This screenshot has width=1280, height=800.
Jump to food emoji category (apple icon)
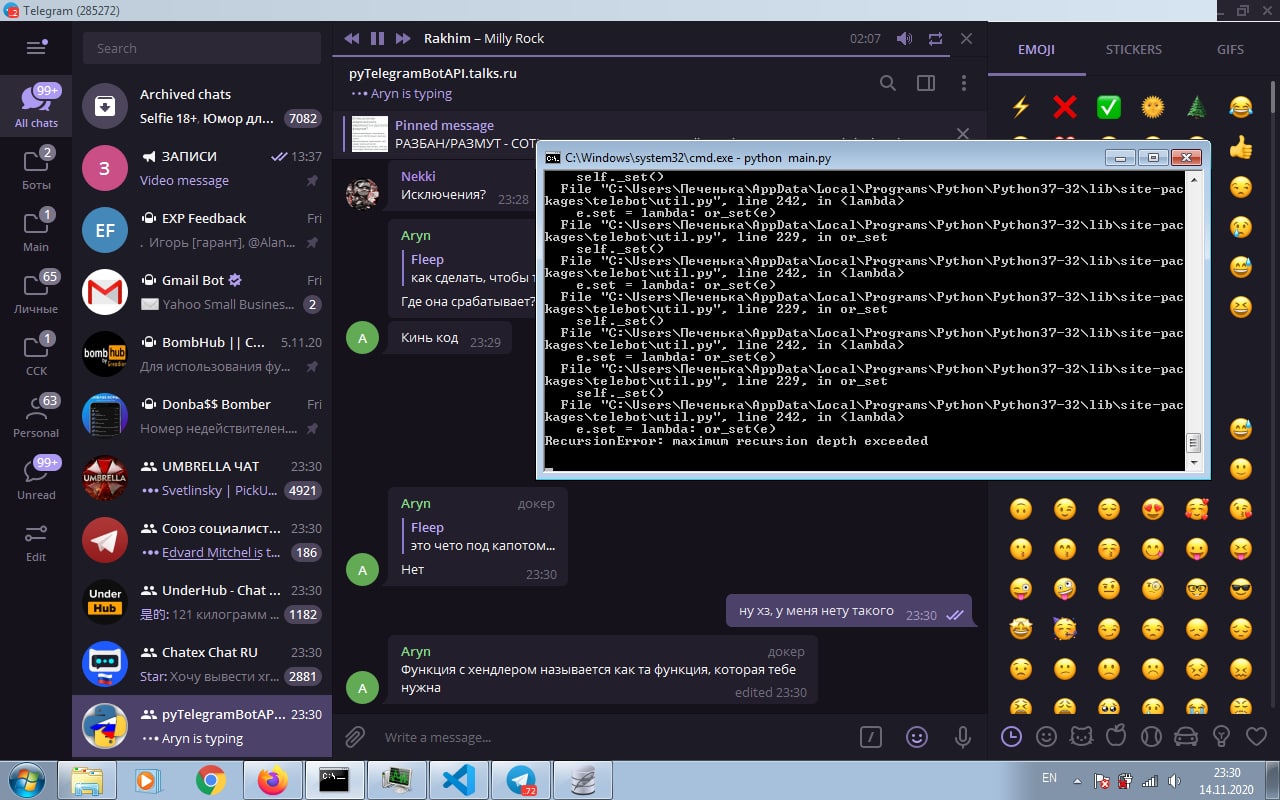point(1116,737)
